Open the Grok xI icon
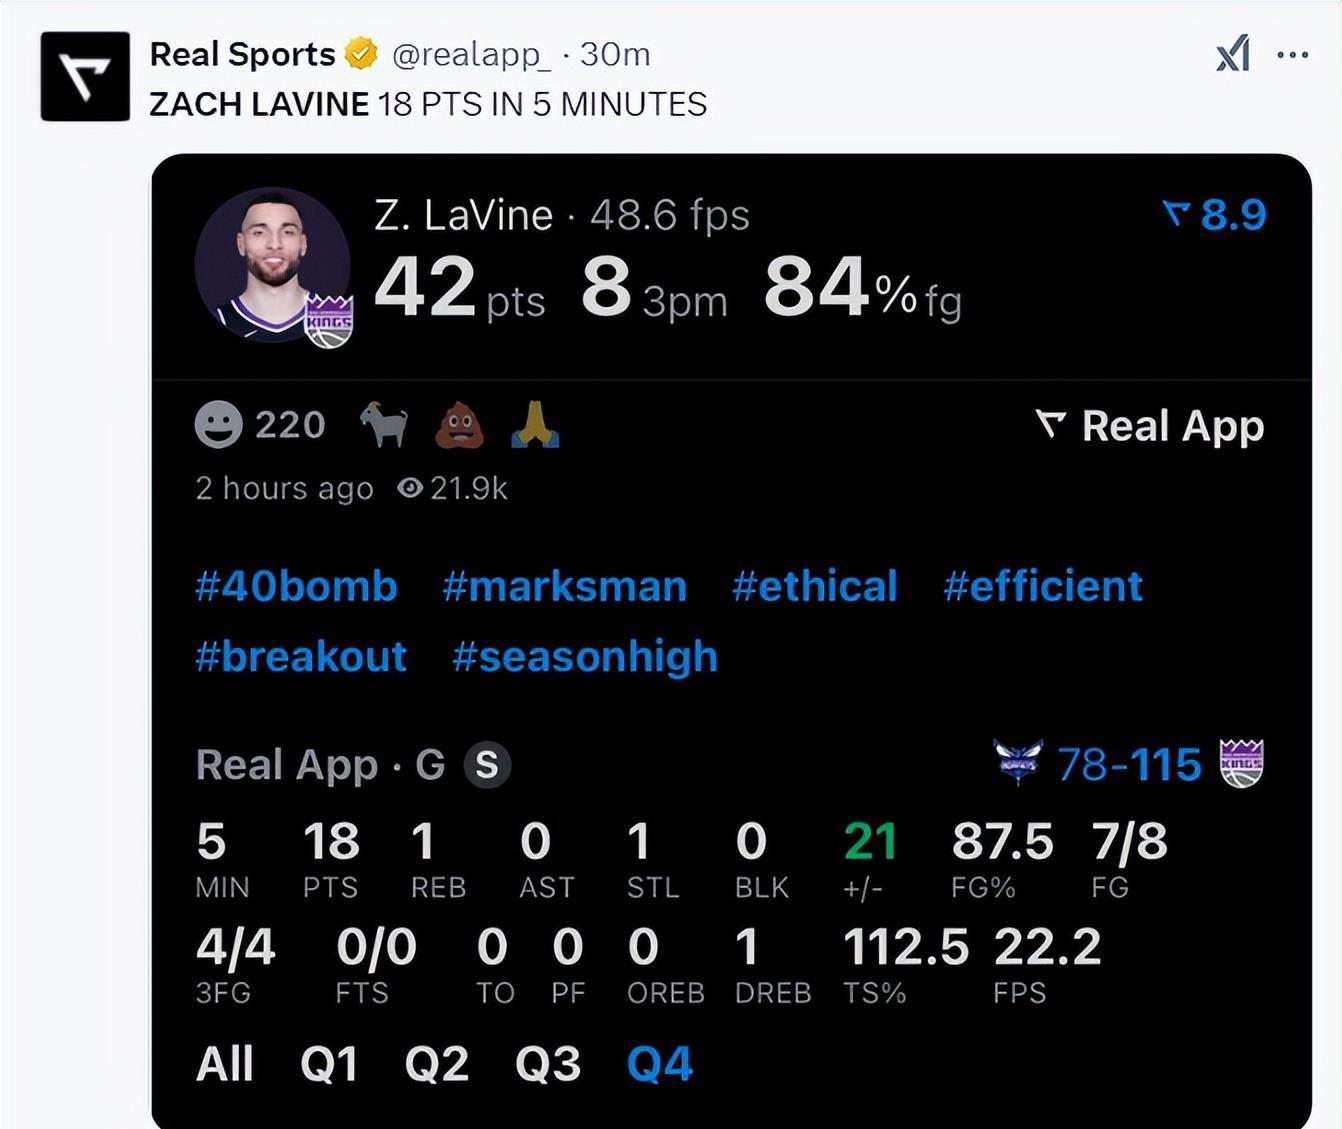 (x=1233, y=54)
